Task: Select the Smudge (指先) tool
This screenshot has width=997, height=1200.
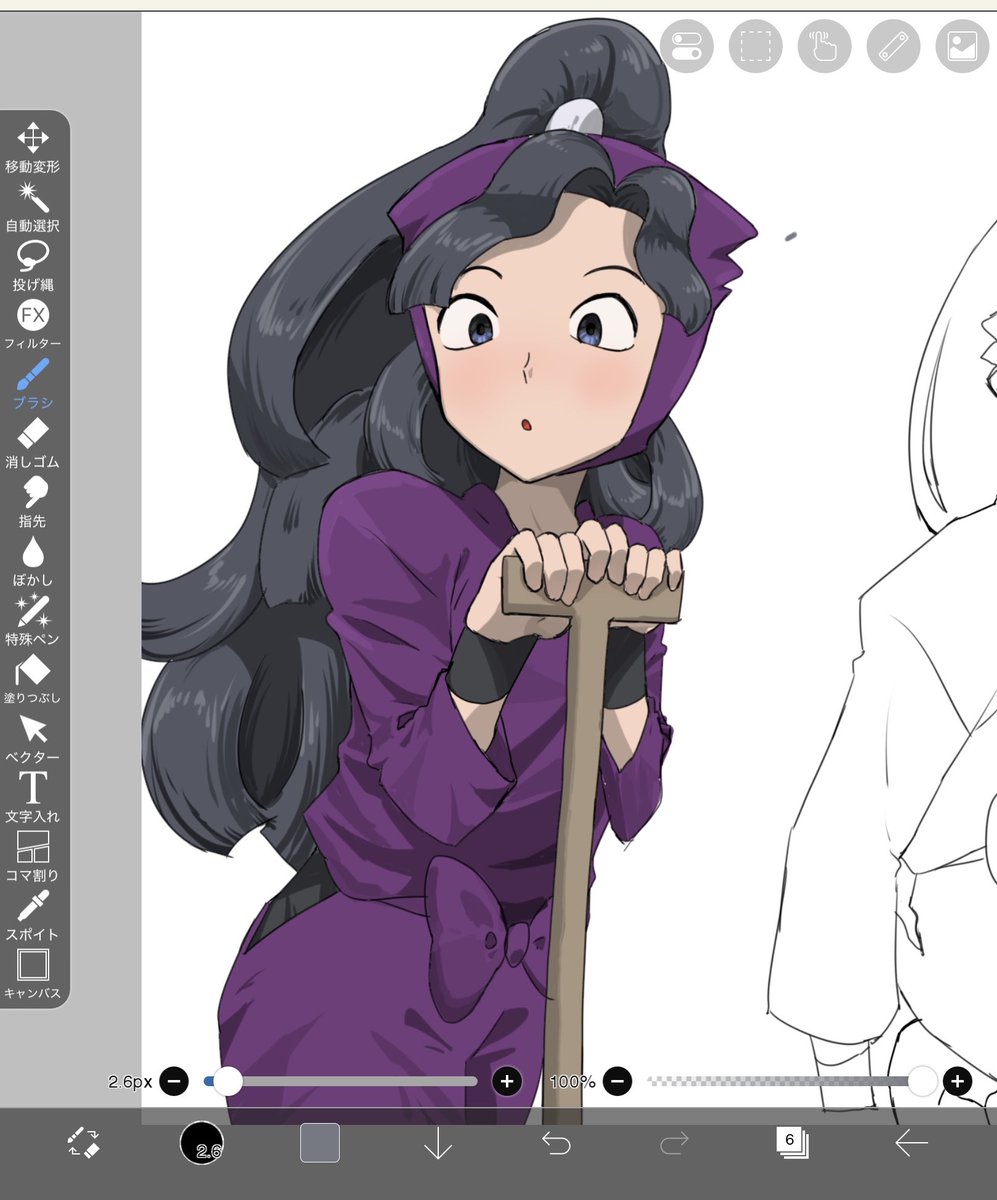Action: [33, 502]
